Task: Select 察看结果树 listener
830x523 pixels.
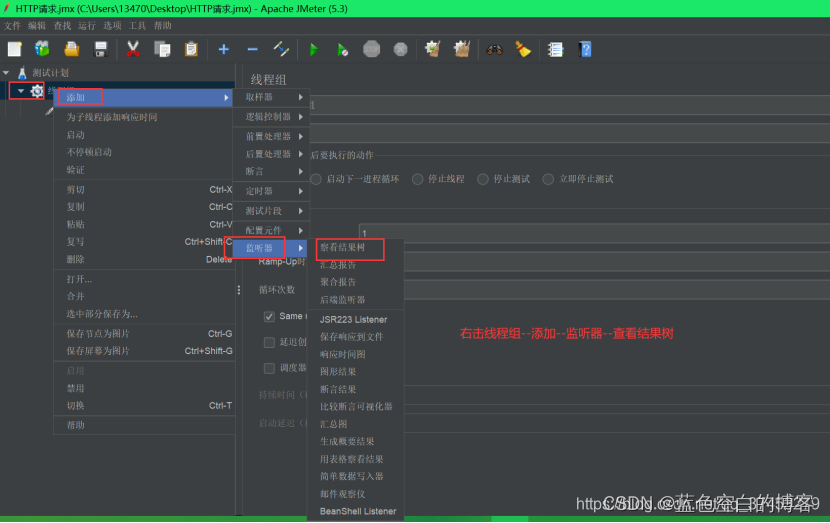Action: [356, 247]
